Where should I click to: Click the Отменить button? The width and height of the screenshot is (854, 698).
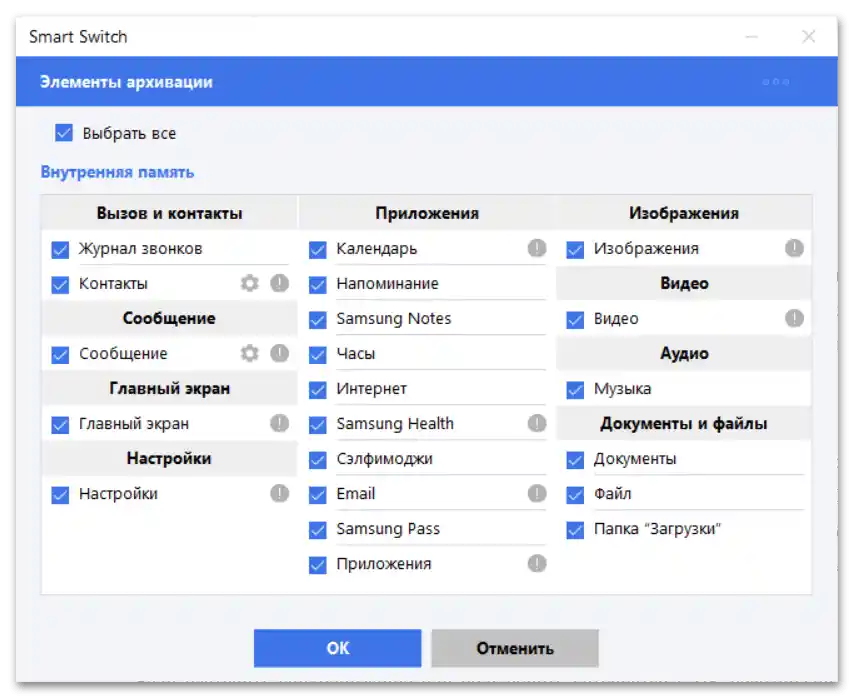[515, 648]
